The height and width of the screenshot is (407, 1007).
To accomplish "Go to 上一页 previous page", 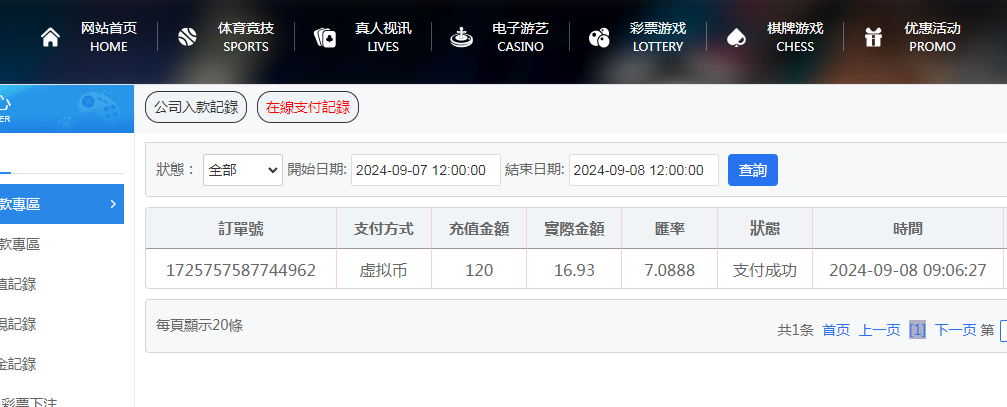I will pos(879,330).
